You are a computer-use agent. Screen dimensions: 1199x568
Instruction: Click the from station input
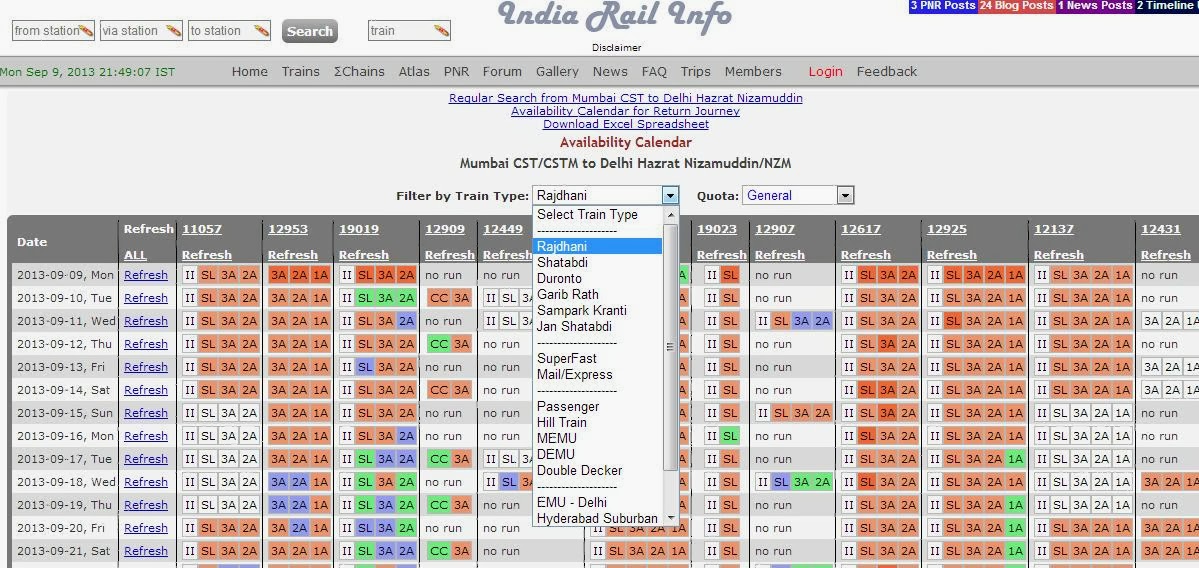[54, 31]
